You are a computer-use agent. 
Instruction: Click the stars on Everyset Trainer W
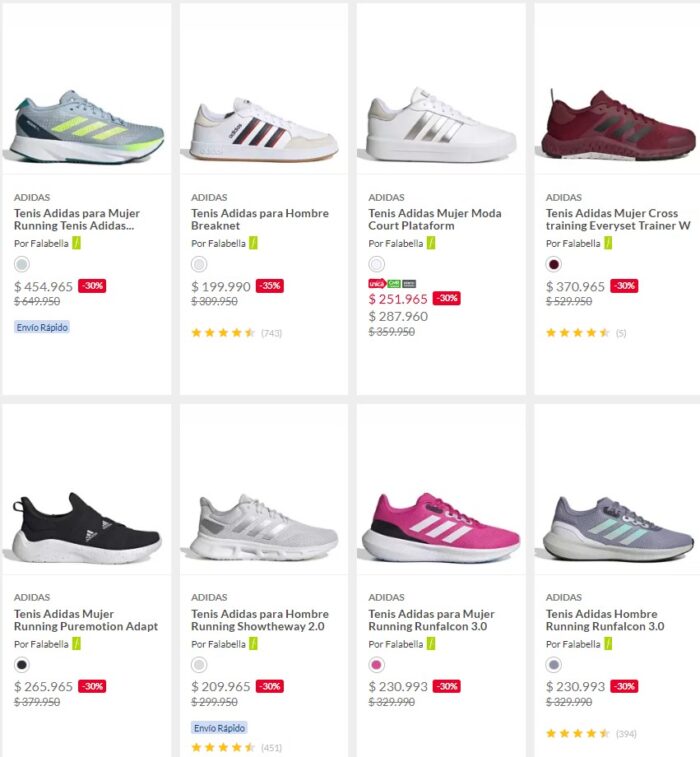[578, 332]
